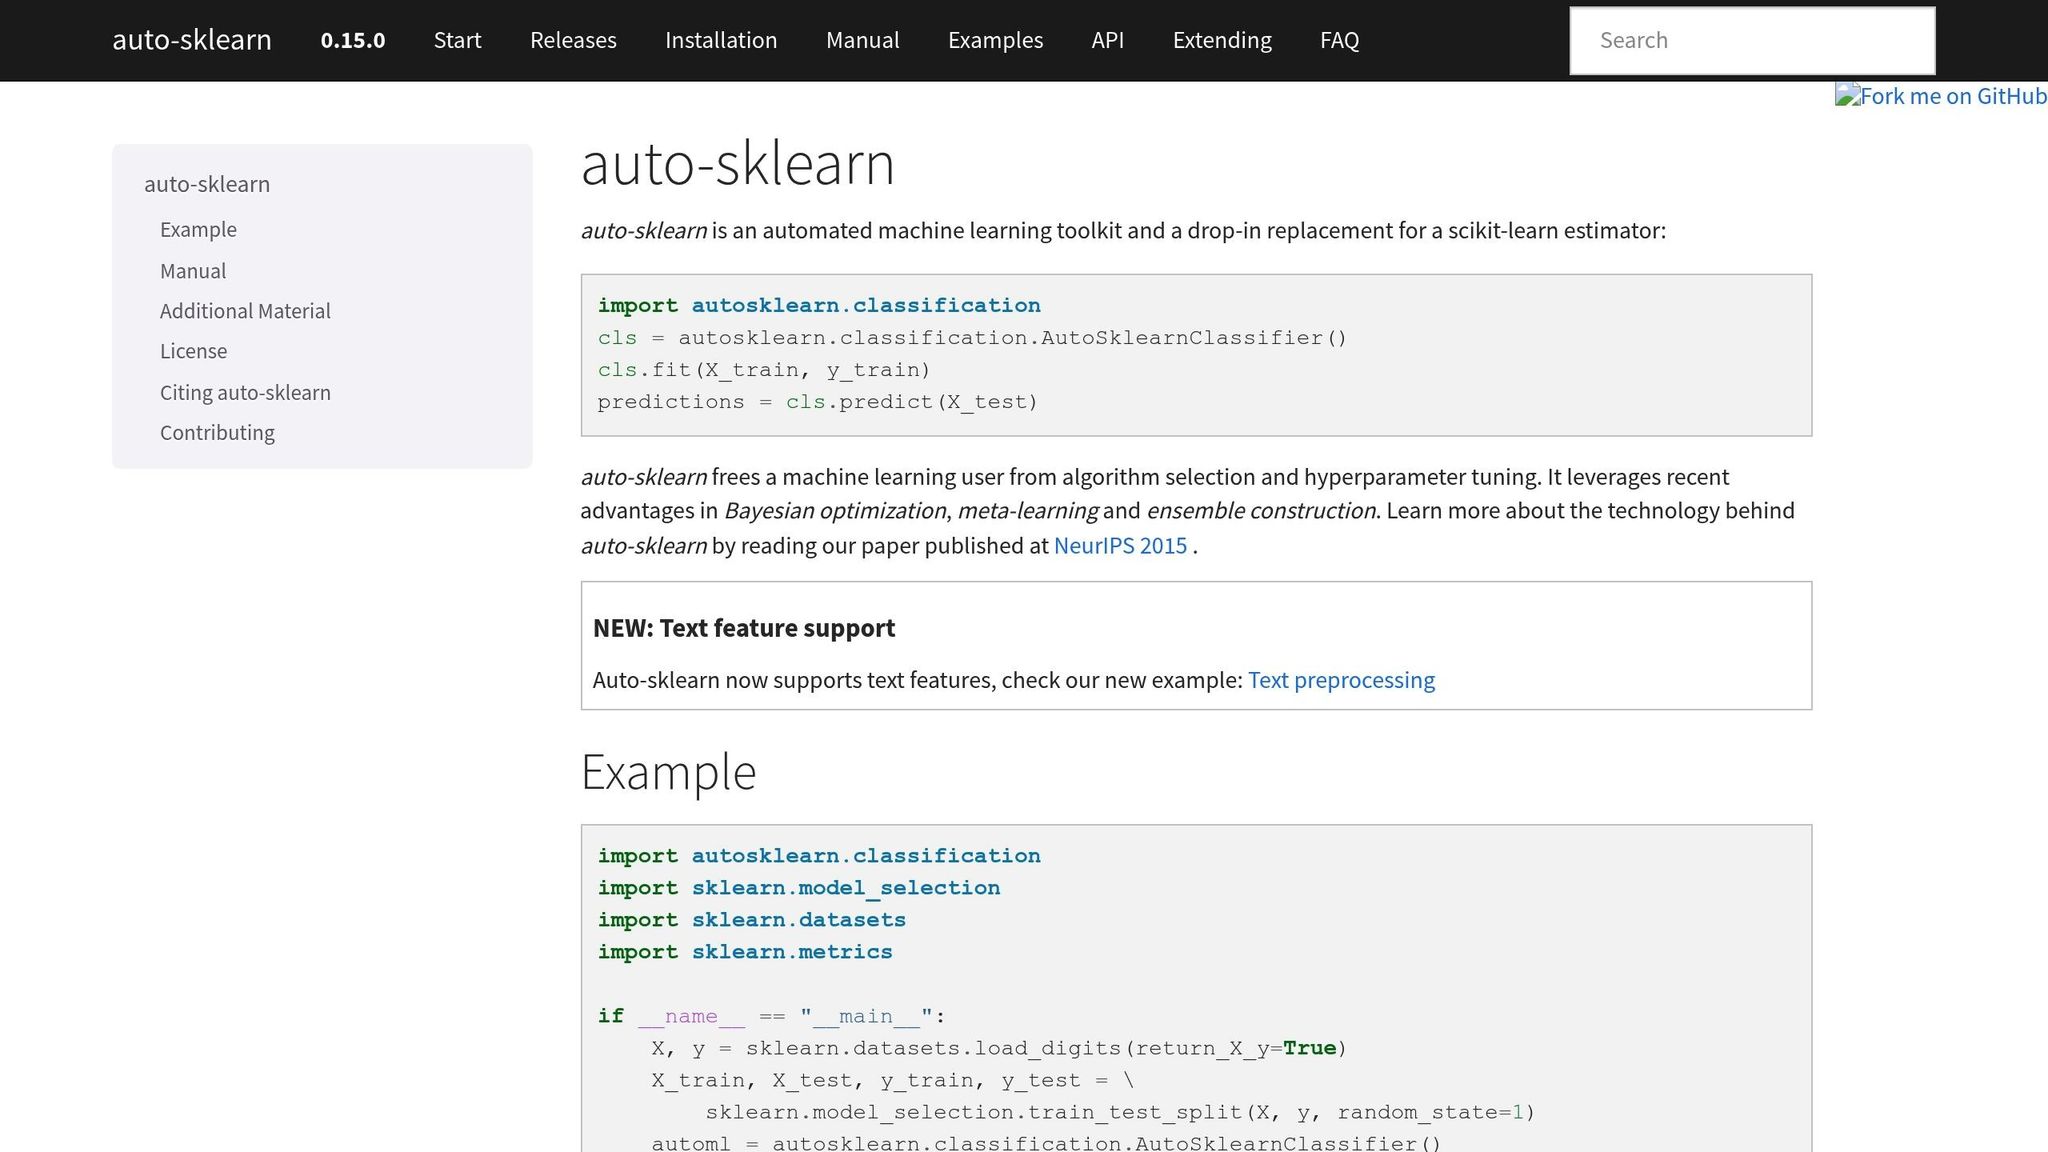Click the Bayesian optimization italic text
2048x1152 pixels.
pyautogui.click(x=835, y=511)
